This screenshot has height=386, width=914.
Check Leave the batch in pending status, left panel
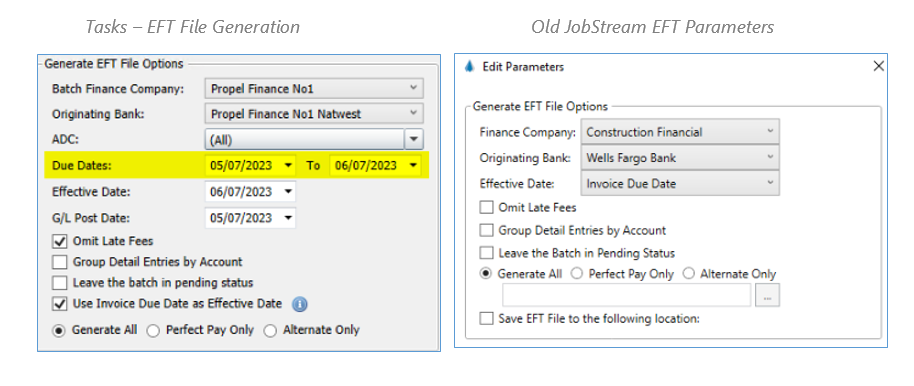[x=59, y=283]
